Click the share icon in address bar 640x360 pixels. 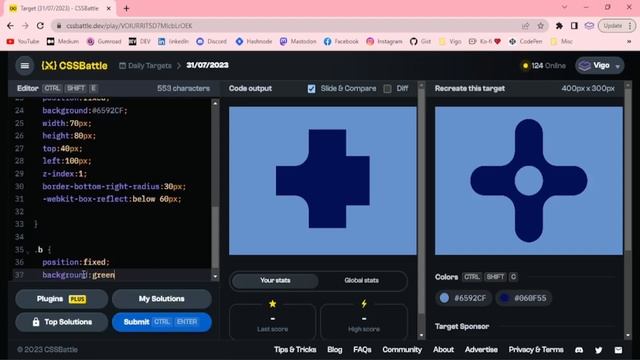pyautogui.click(x=525, y=26)
